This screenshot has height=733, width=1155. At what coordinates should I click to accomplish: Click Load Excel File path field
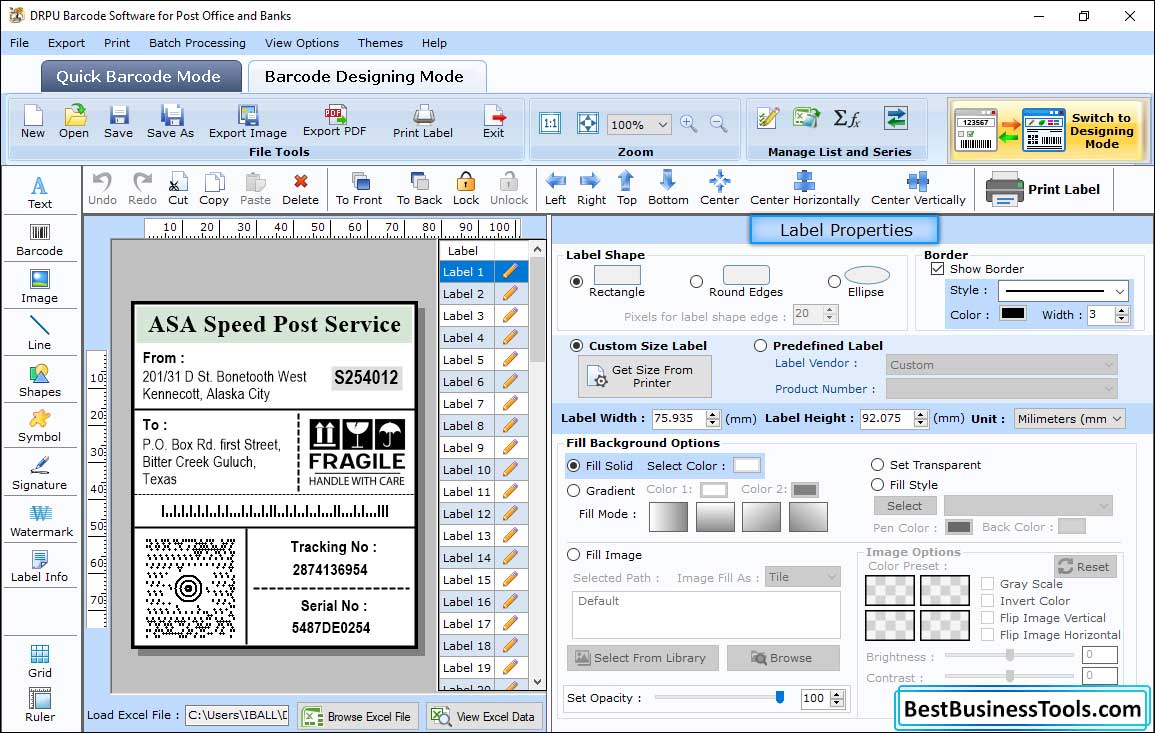[236, 715]
